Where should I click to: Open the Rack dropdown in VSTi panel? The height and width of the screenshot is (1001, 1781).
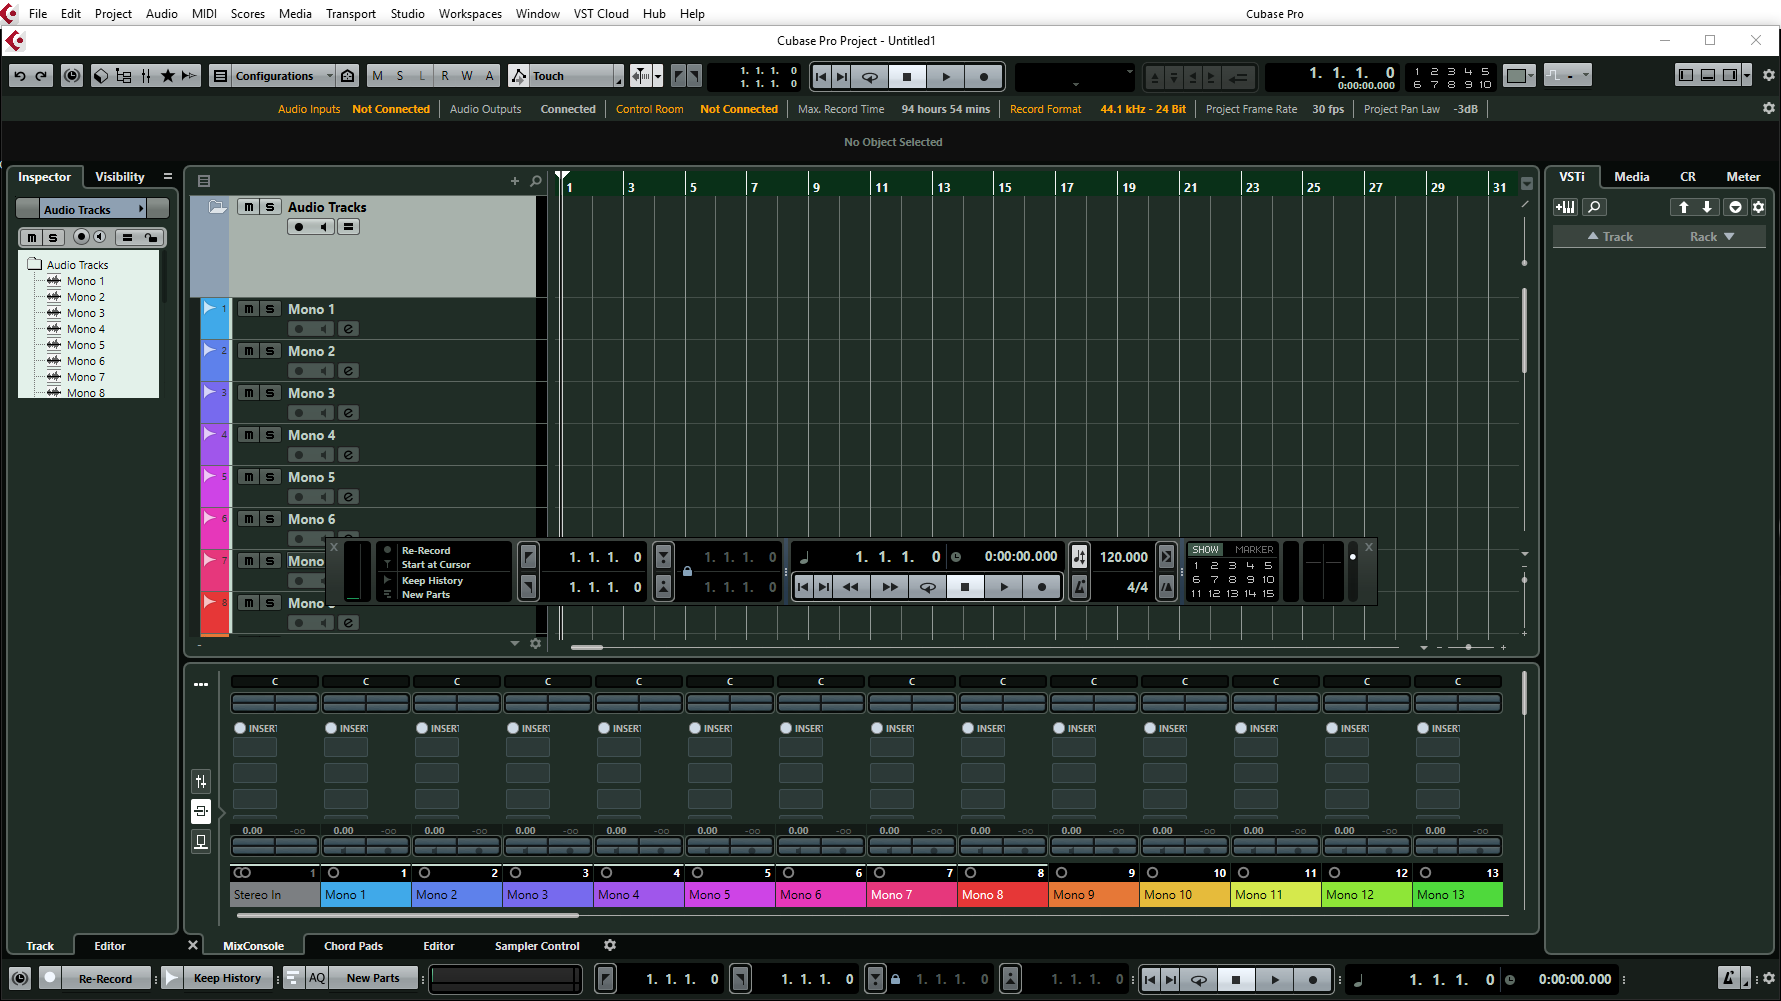pyautogui.click(x=1712, y=237)
